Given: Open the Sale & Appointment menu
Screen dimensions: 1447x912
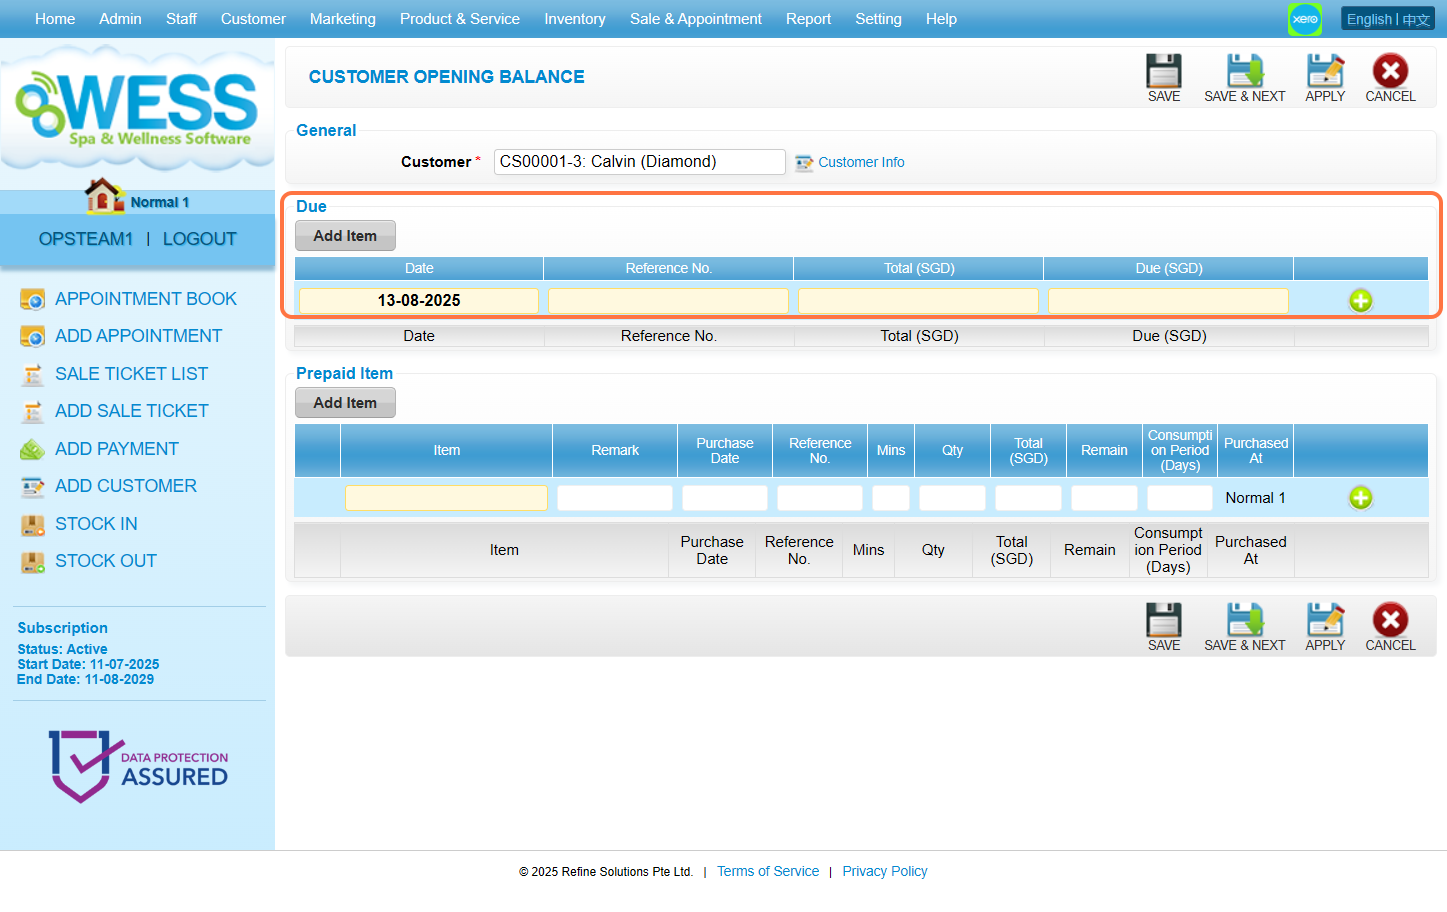Looking at the screenshot, I should pyautogui.click(x=695, y=19).
